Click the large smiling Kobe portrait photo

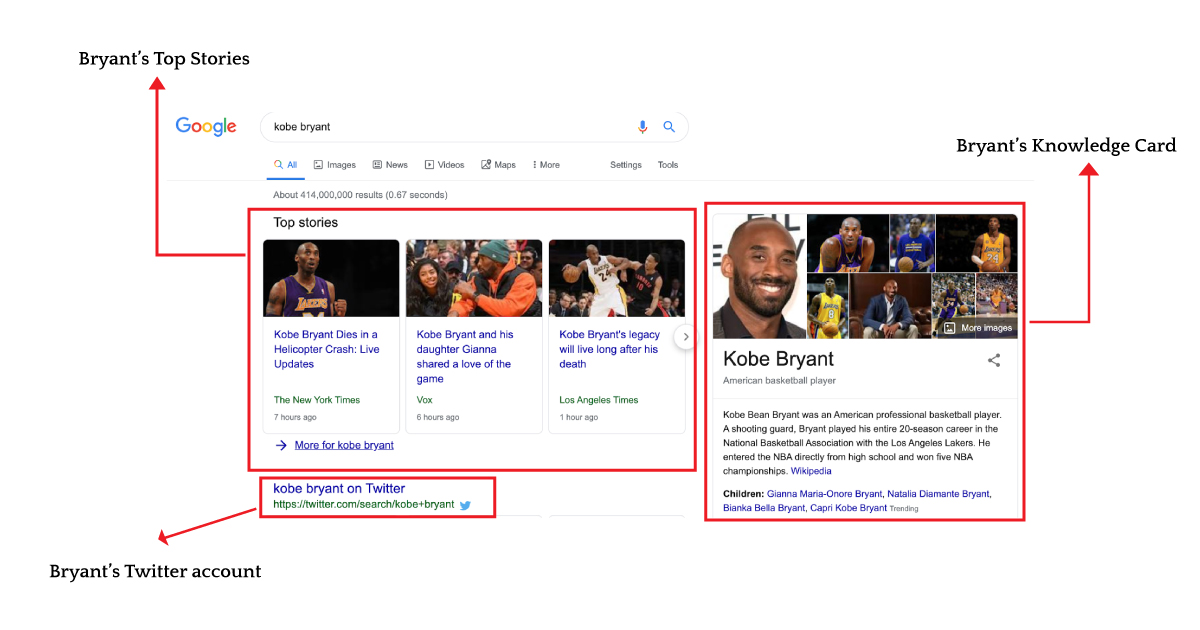tap(759, 276)
